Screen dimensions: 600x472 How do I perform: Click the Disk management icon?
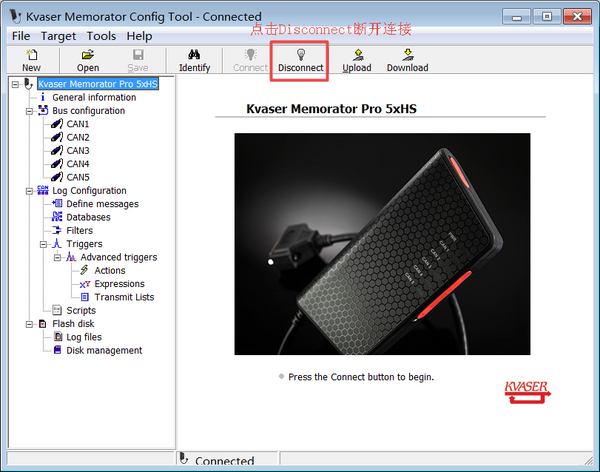[x=57, y=350]
